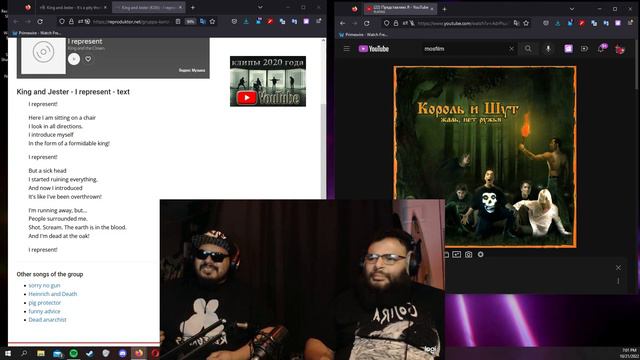Open downloads in the left browser toolbar

(x=246, y=21)
